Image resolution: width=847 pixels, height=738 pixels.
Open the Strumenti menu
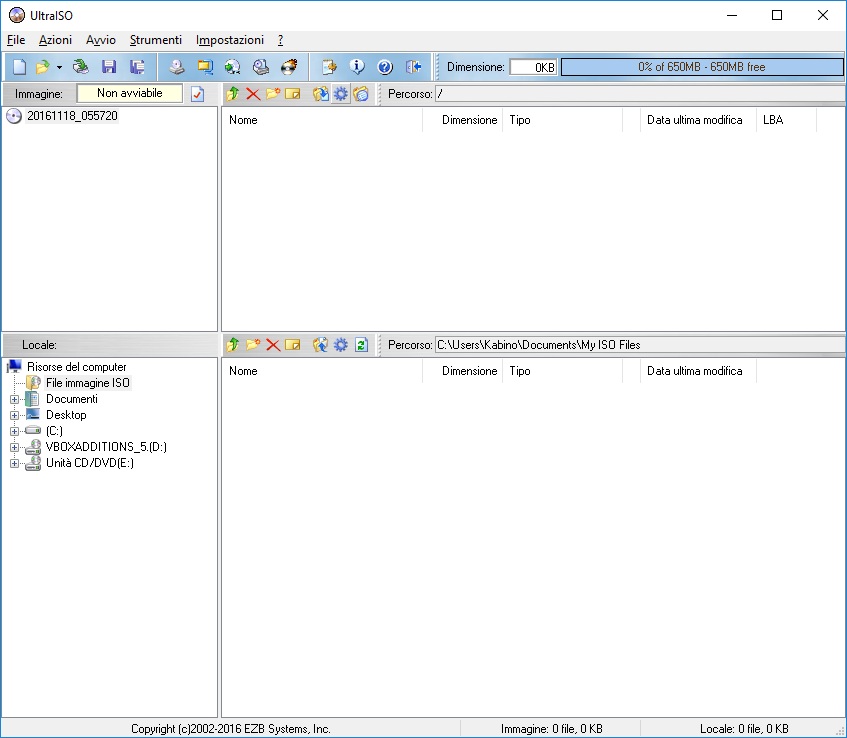(x=156, y=40)
